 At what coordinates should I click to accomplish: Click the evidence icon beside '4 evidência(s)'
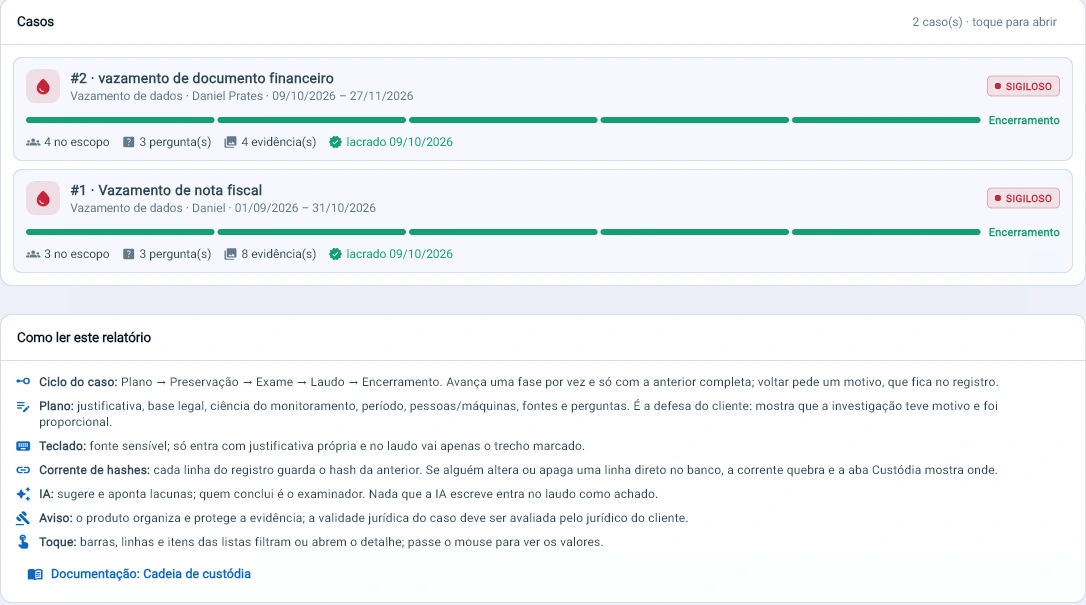coord(231,142)
